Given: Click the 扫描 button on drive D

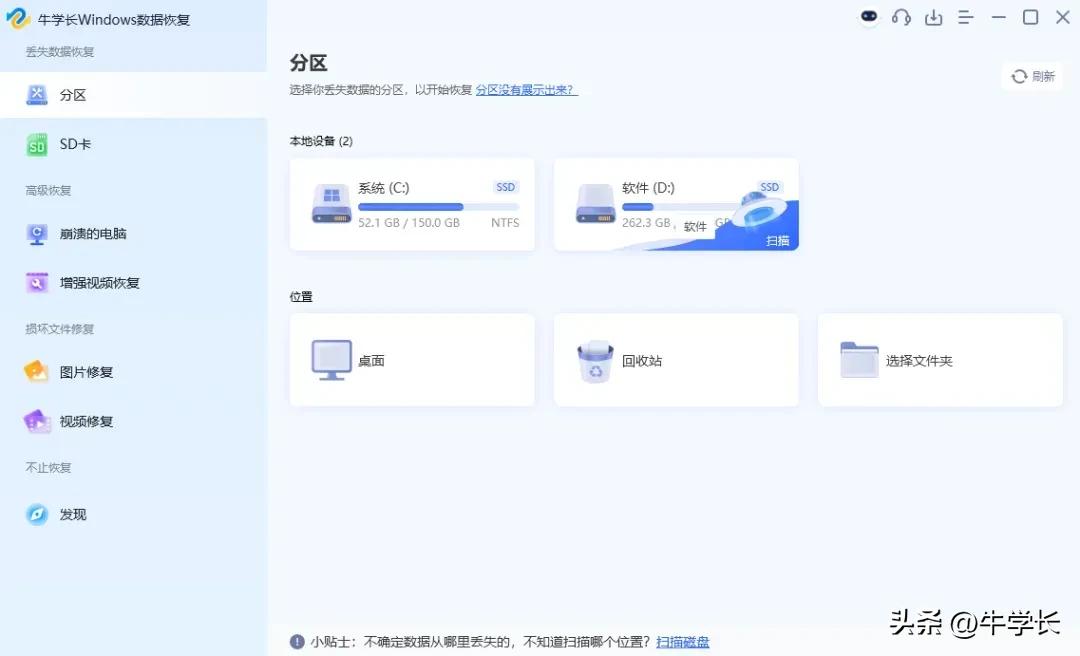Looking at the screenshot, I should pos(777,241).
